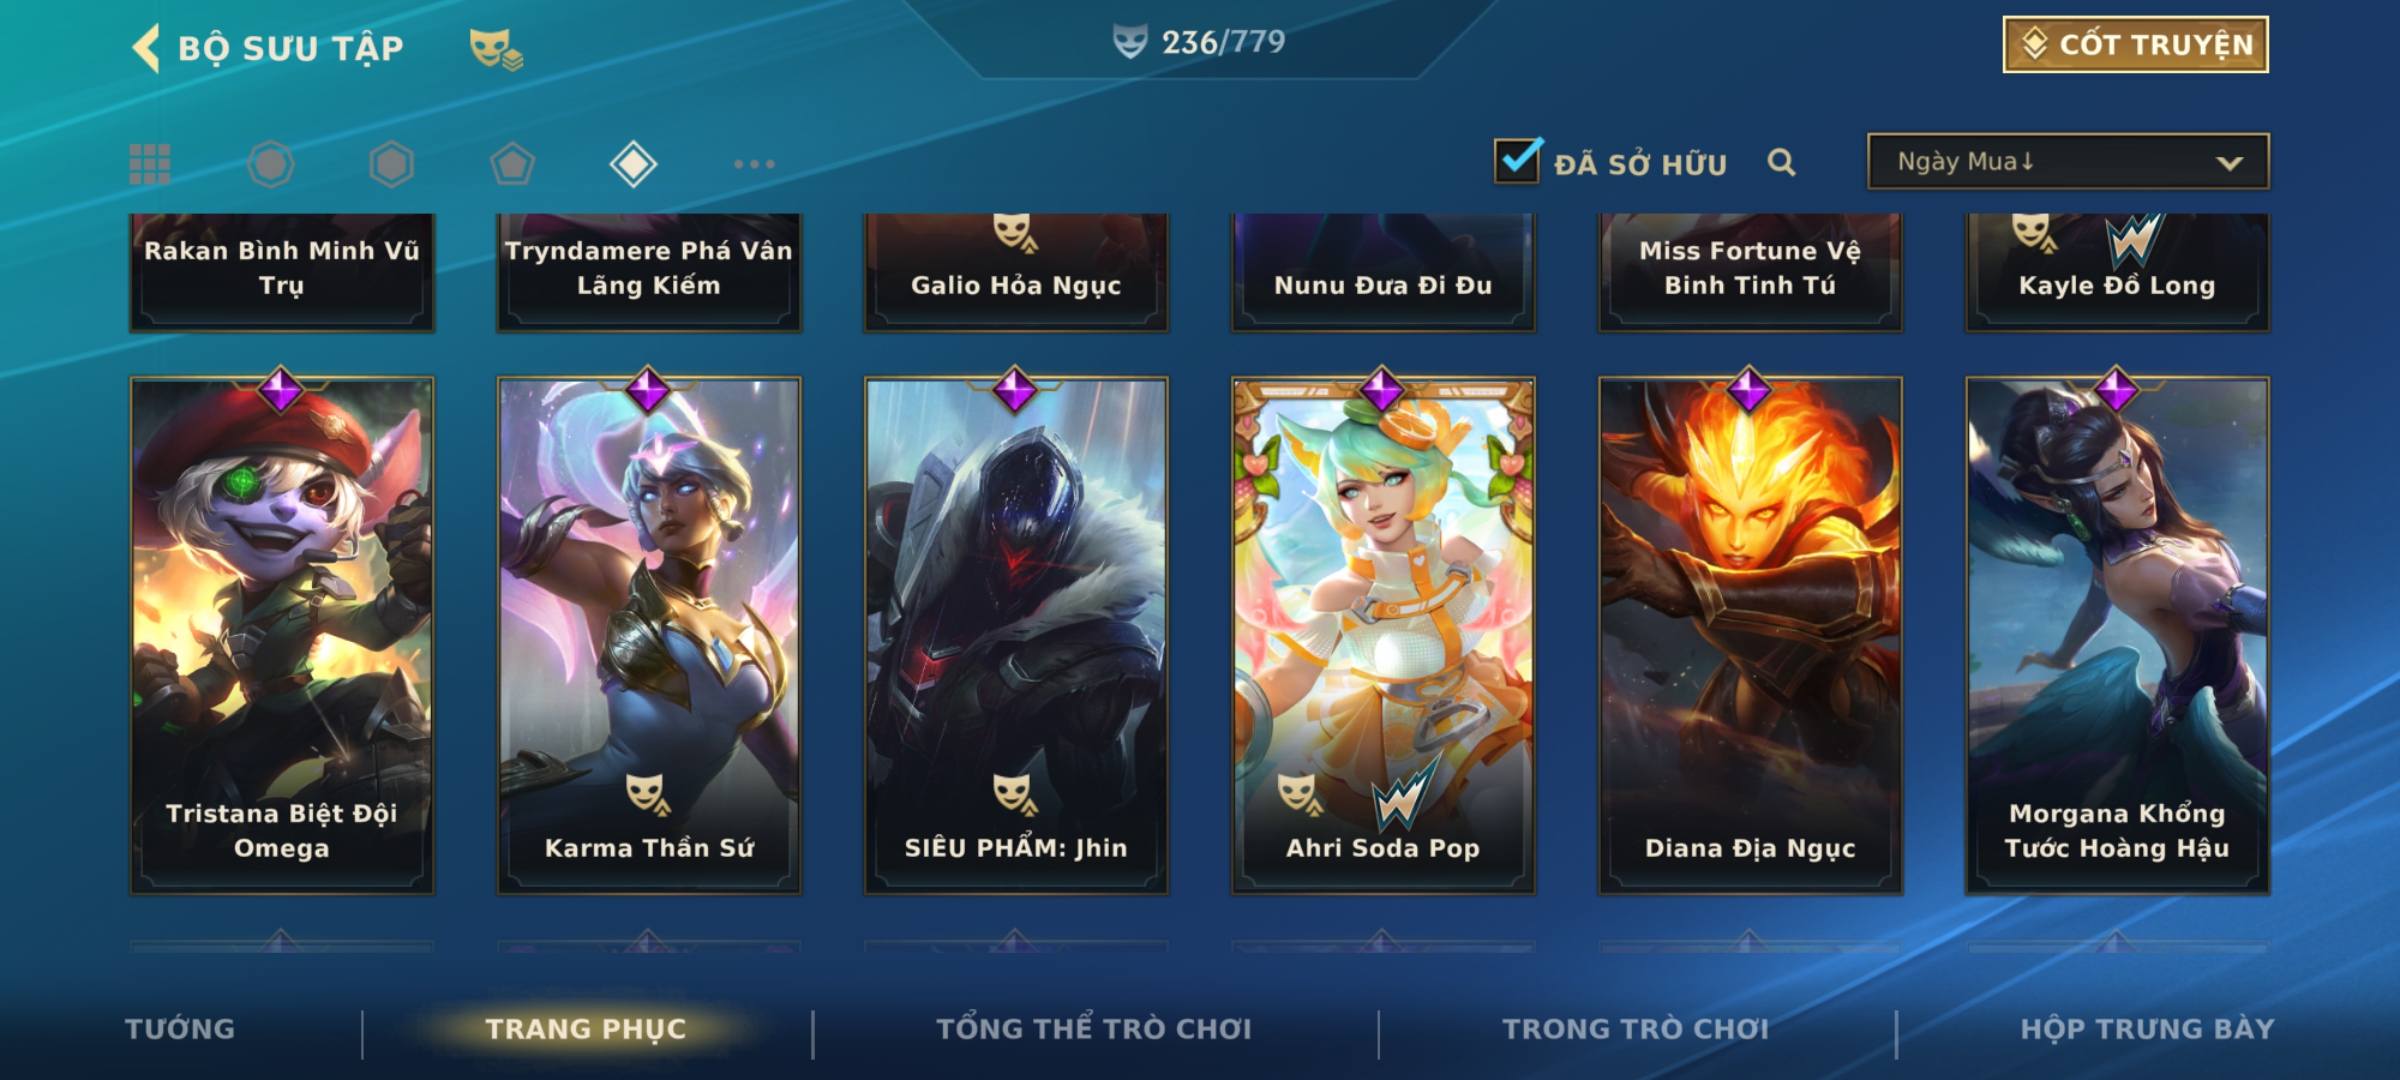Click the dropdown chevron arrow
The image size is (2400, 1080).
(2229, 163)
